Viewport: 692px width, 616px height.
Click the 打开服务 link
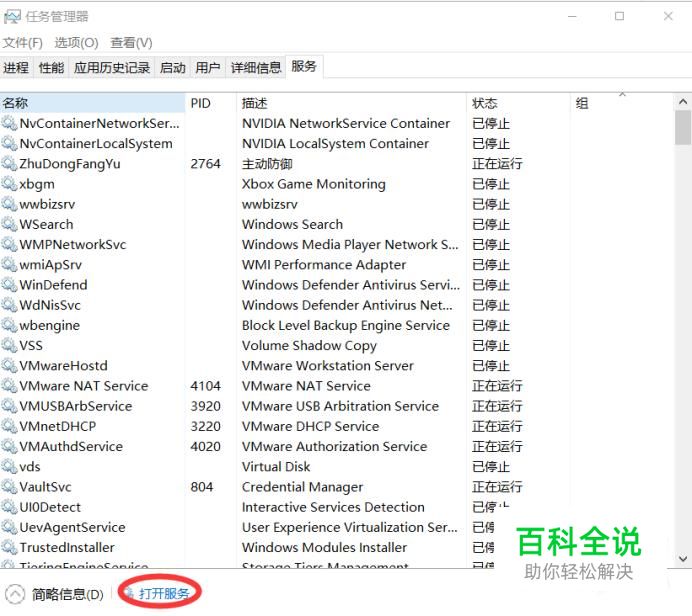(164, 593)
